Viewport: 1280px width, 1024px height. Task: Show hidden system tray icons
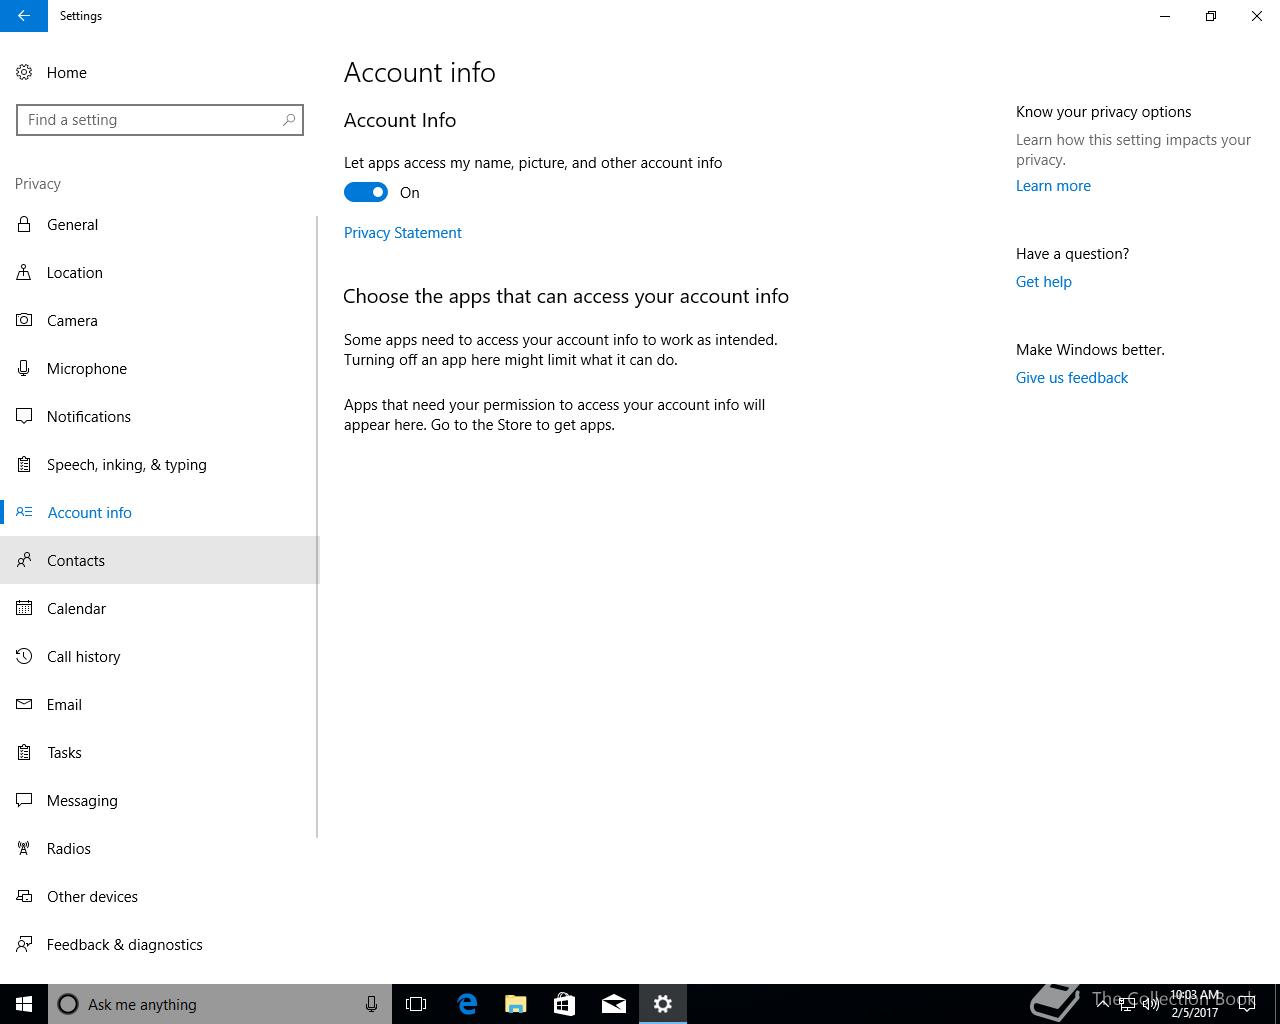(1102, 1004)
